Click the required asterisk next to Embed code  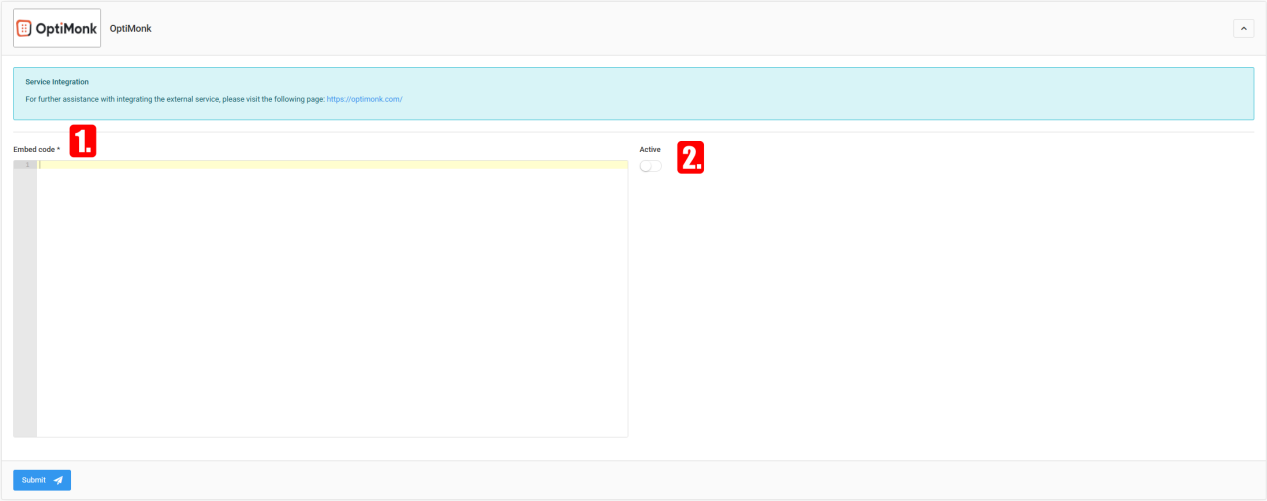58,149
